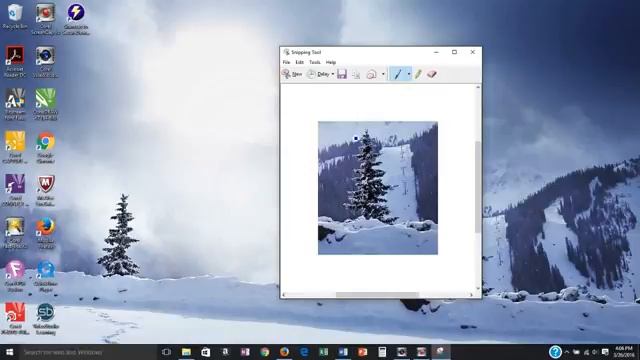Click the horizontal scrollbar in Snipping Tool
The width and height of the screenshot is (640, 360).
377,294
